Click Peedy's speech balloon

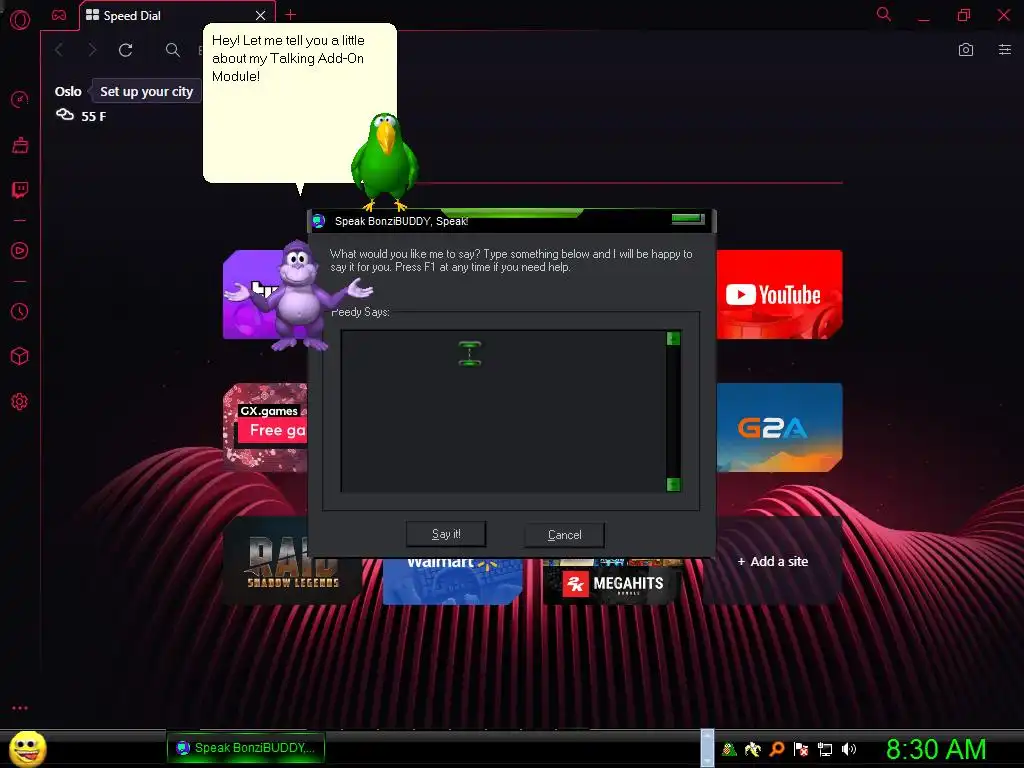pyautogui.click(x=300, y=103)
